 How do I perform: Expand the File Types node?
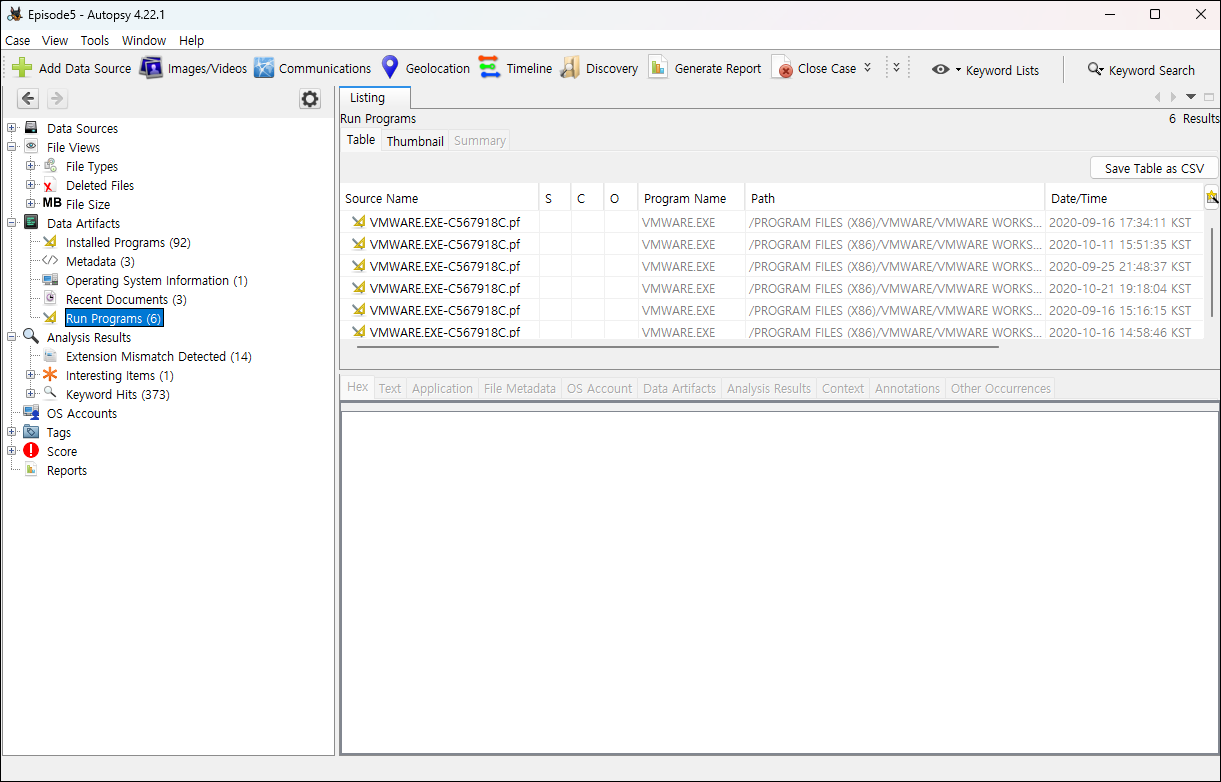point(31,166)
